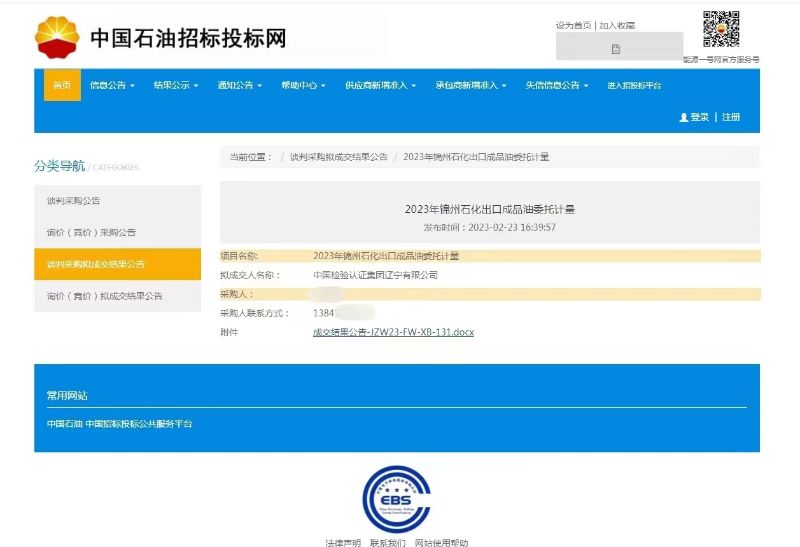Click 设为首页 link

coord(573,26)
